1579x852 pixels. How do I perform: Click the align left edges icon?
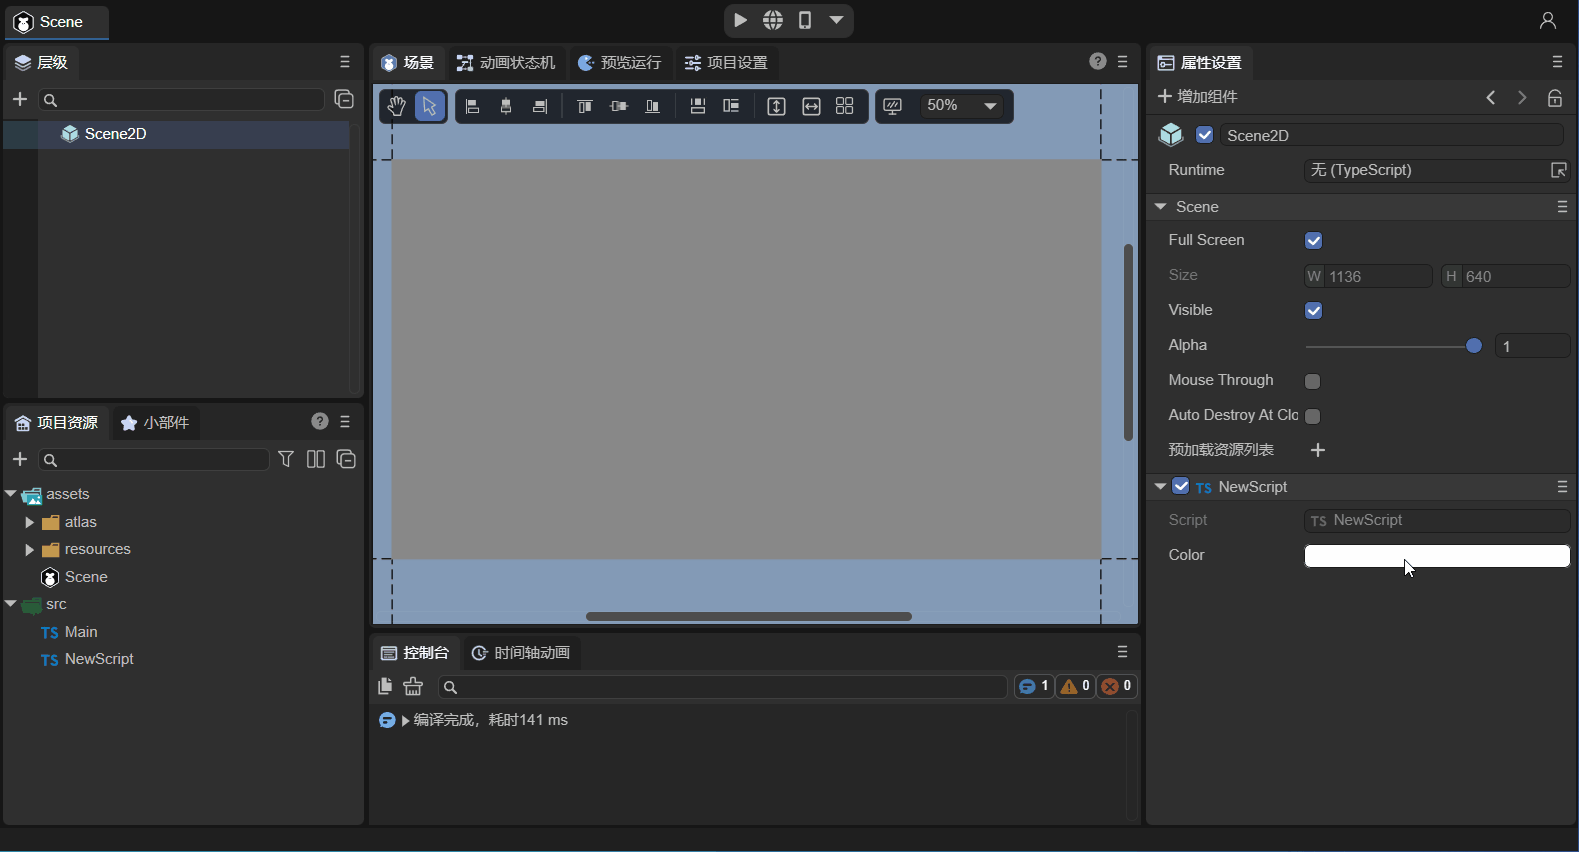coord(474,106)
